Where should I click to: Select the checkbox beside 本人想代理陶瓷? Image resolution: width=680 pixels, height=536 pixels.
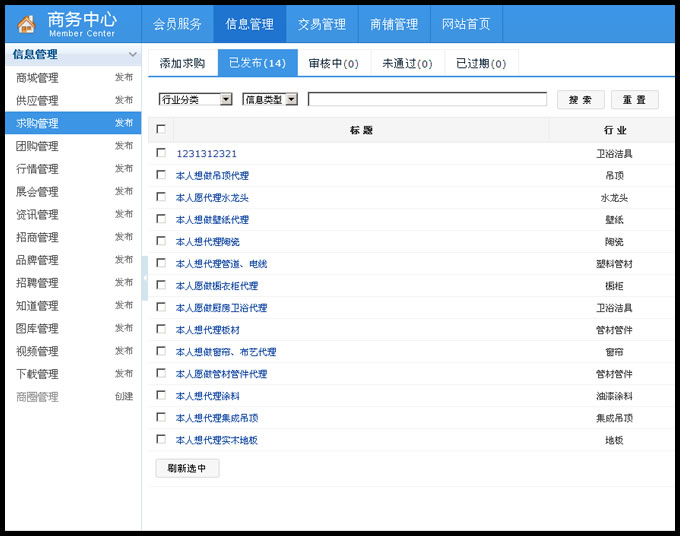[161, 241]
